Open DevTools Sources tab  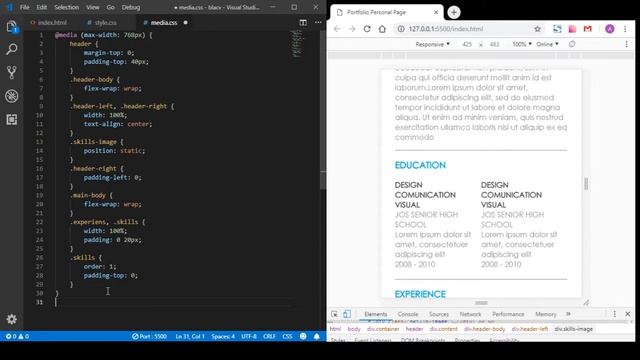click(439, 314)
